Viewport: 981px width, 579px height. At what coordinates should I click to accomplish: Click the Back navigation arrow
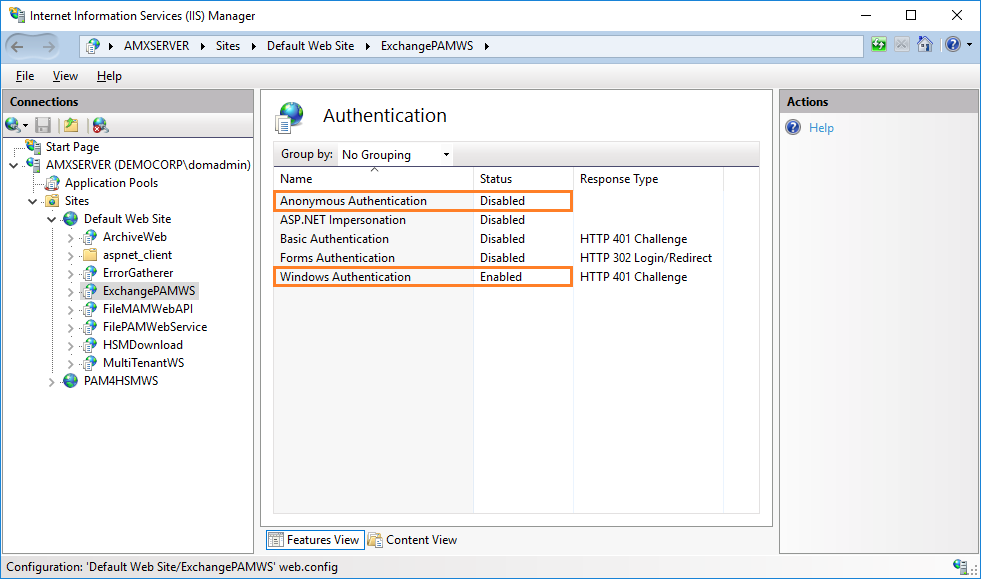point(19,46)
